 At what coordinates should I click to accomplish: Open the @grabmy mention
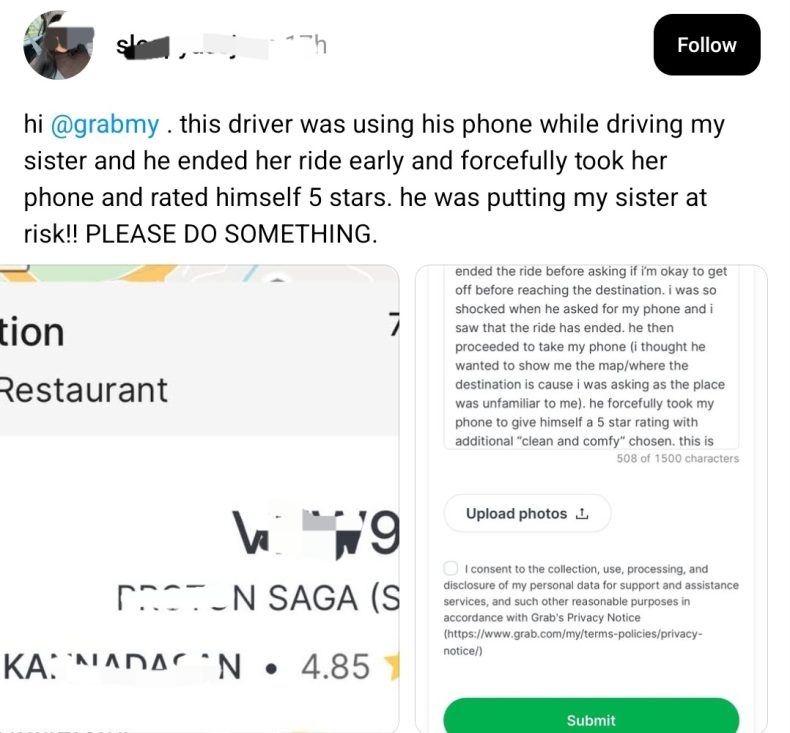point(105,124)
